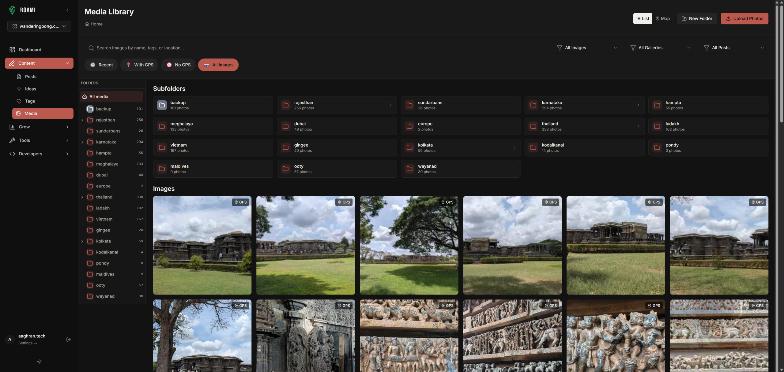The image size is (784, 372).
Task: Open the ooty subfolder card
Action: click(x=337, y=169)
